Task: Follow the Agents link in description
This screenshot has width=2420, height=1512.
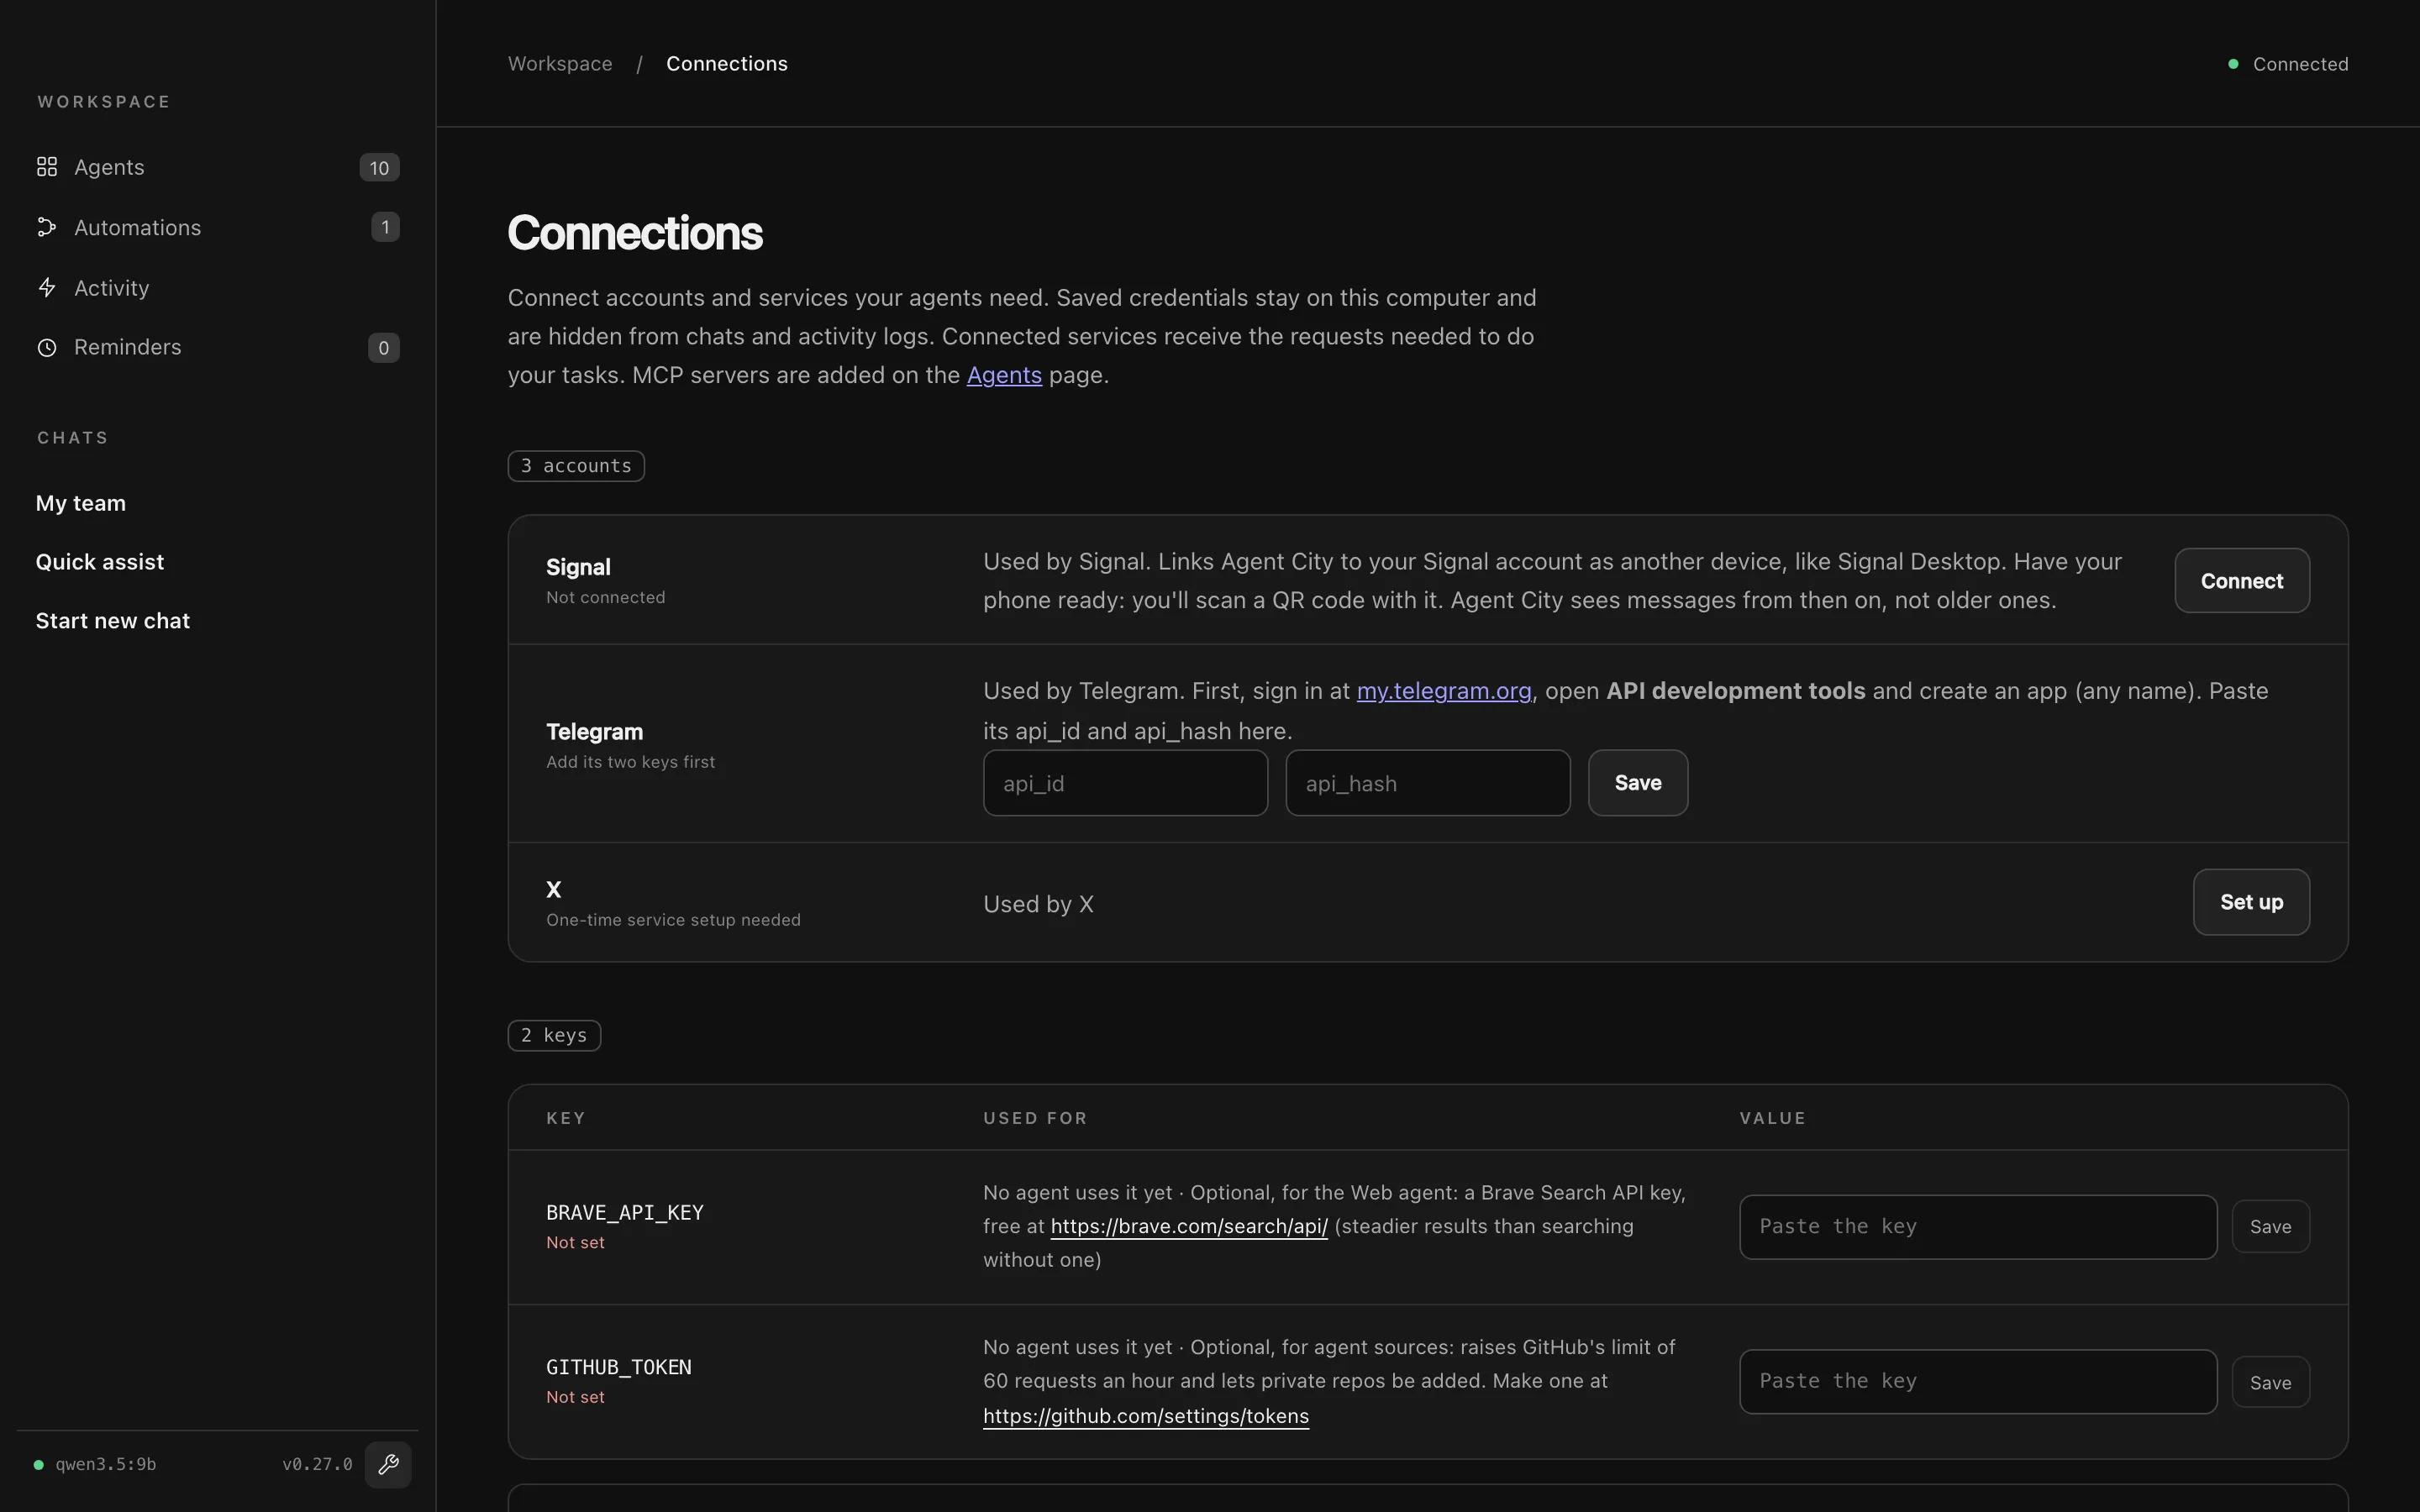Action: coord(1004,375)
